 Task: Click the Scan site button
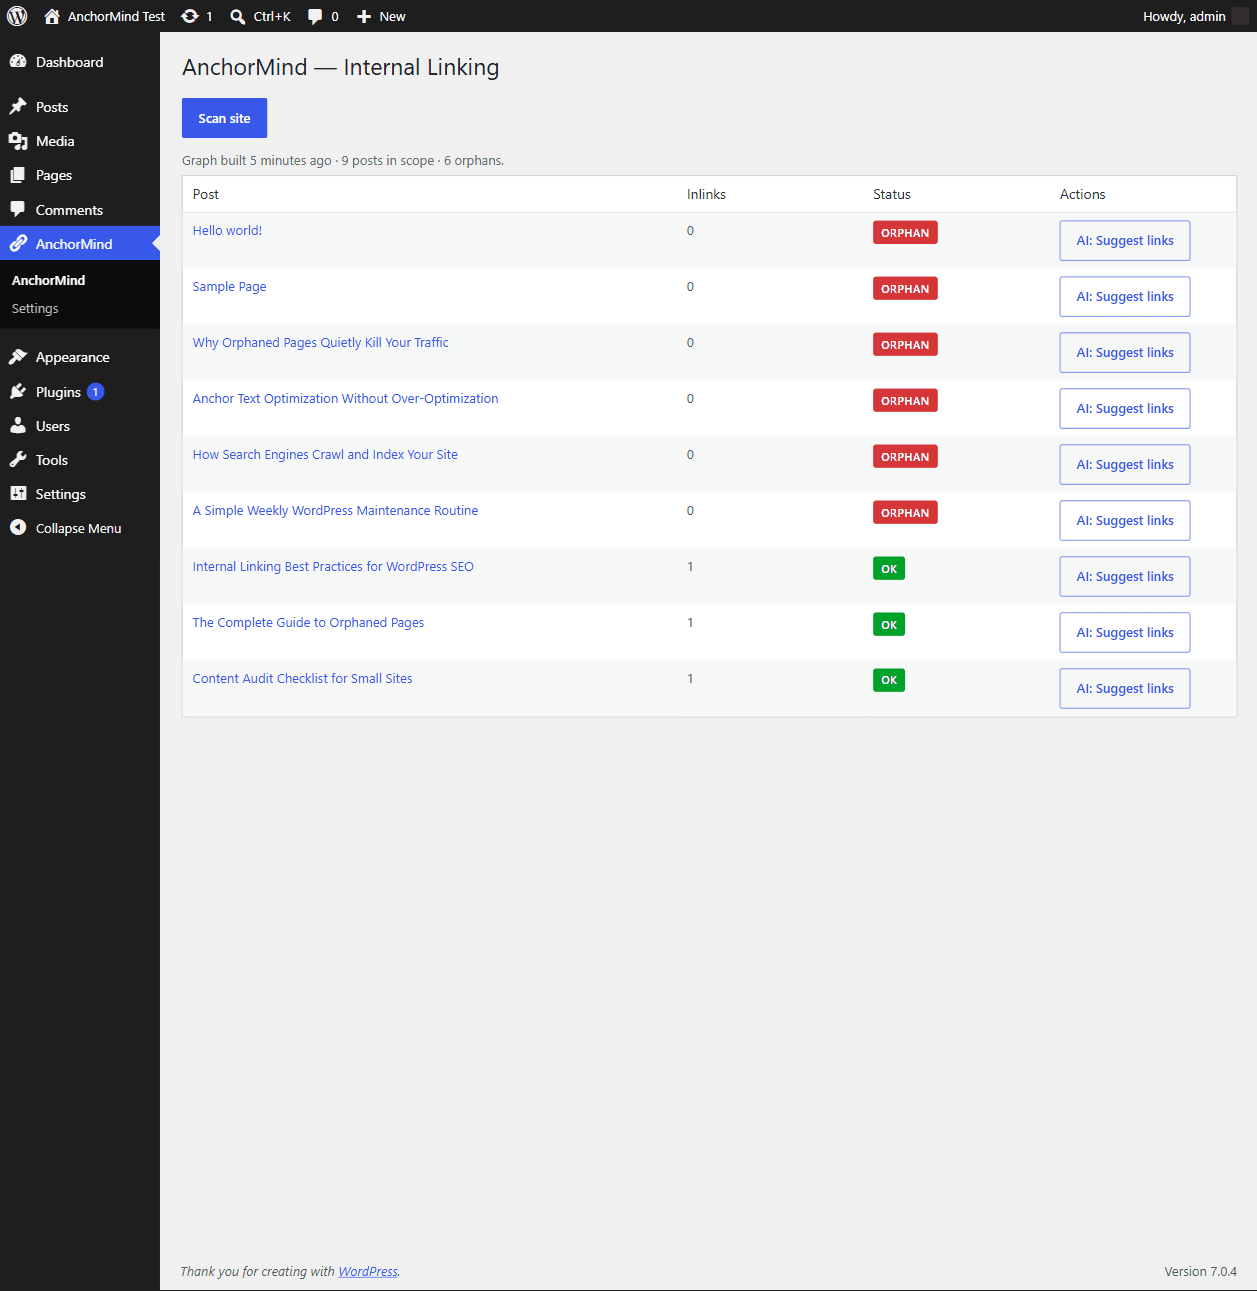(224, 118)
